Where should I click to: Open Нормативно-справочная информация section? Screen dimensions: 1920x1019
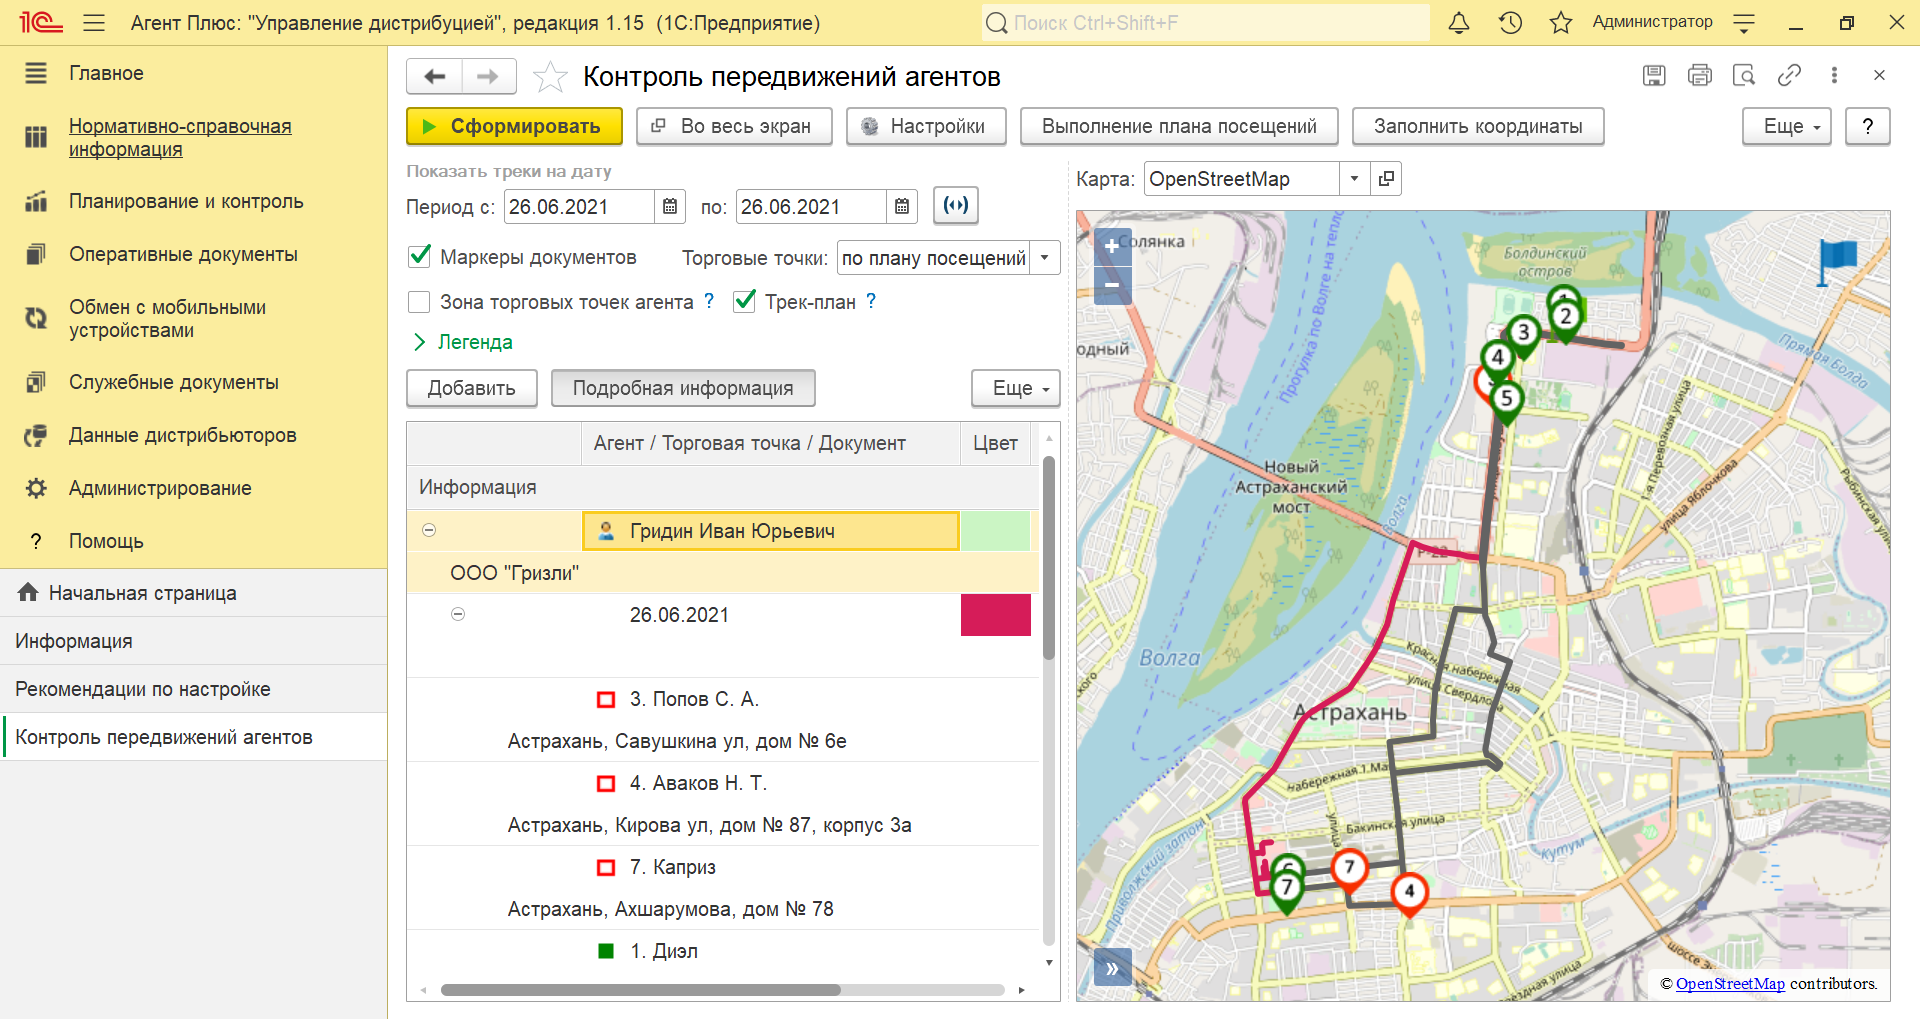(x=180, y=137)
